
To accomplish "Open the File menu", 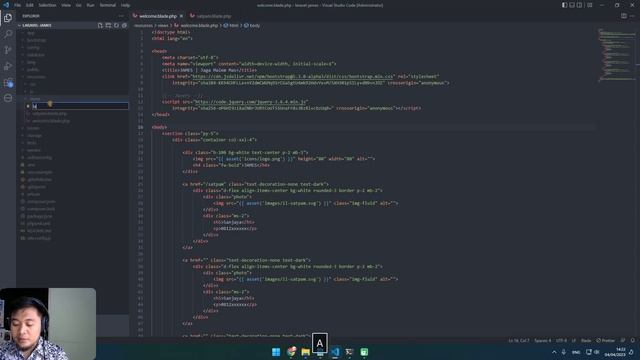I will tap(18, 5).
